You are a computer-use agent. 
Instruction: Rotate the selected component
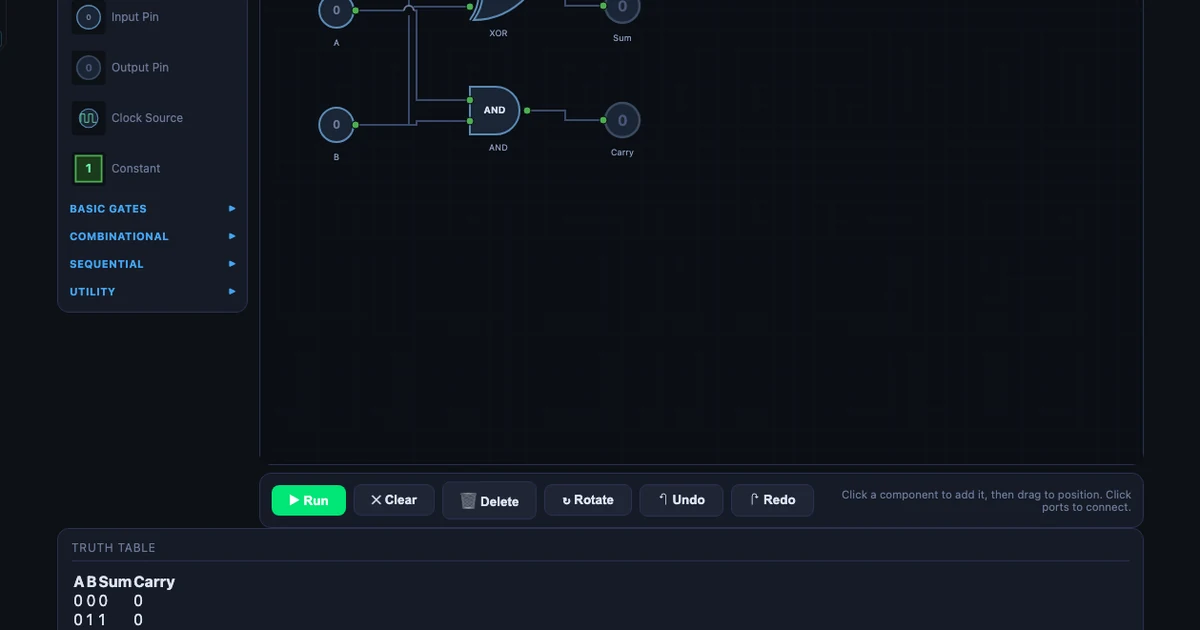click(587, 500)
